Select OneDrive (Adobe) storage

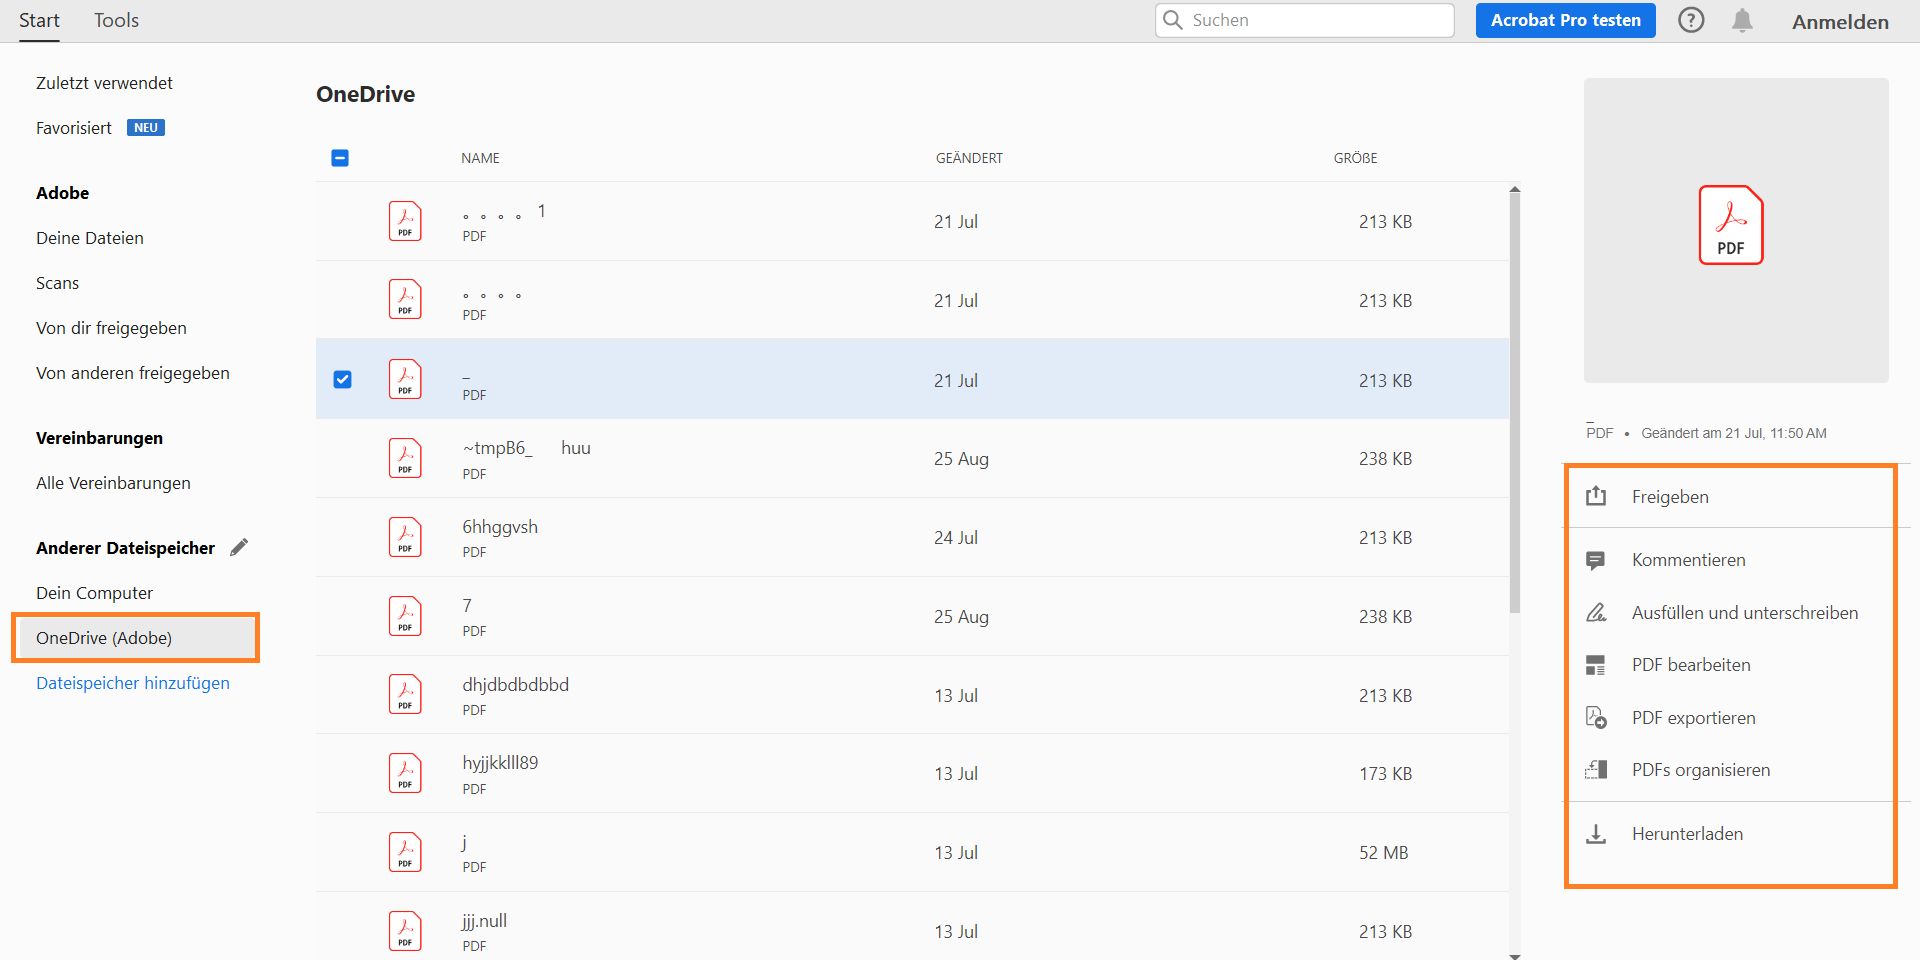(136, 638)
